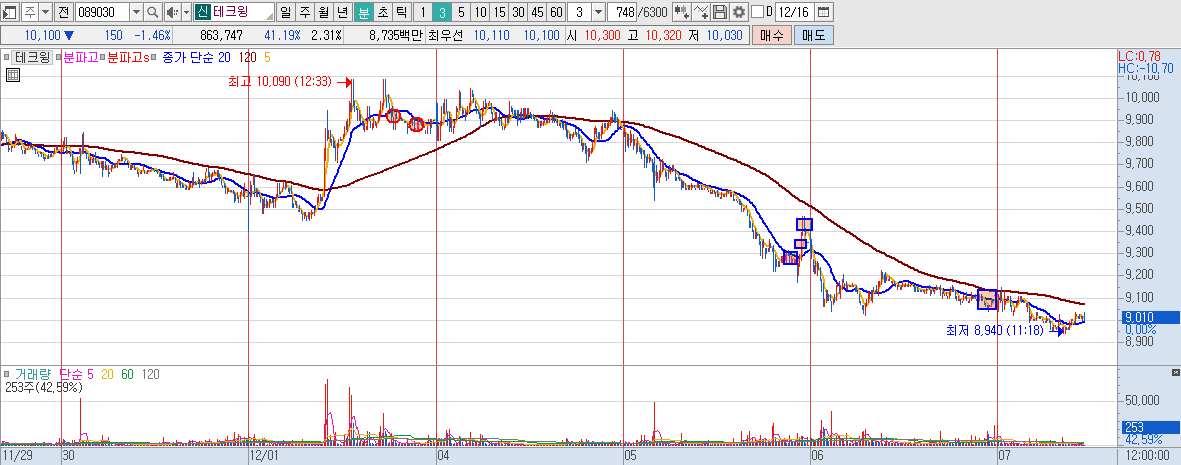Click the volume value 863,747
1181x465 pixels.
[x=221, y=35]
